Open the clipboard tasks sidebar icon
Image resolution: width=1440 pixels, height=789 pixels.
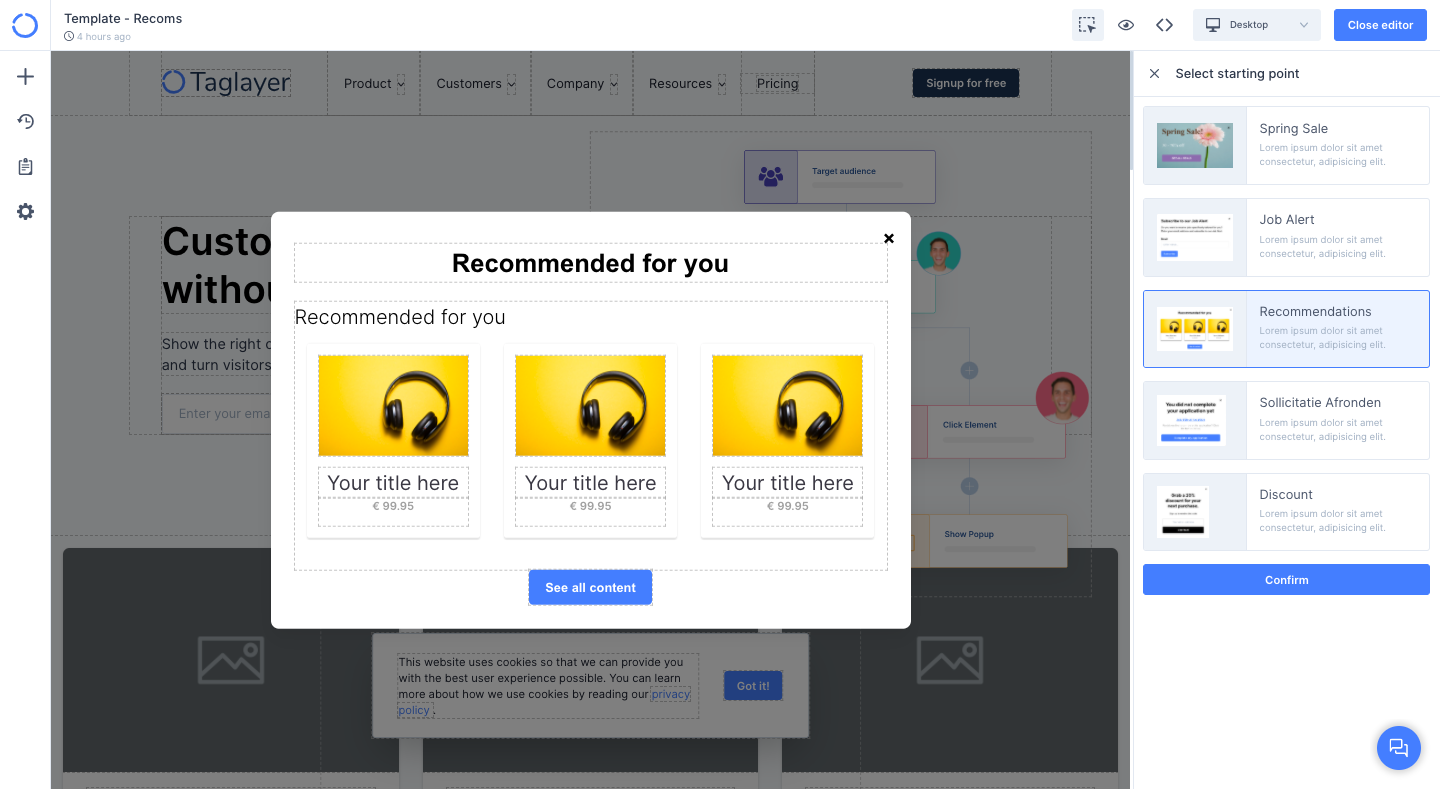[26, 167]
